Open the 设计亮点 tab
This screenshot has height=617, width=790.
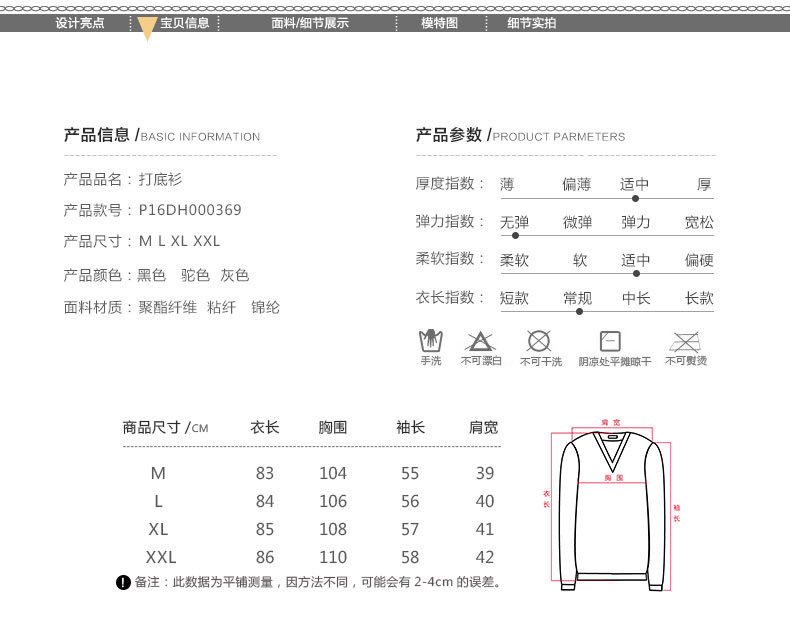point(80,23)
